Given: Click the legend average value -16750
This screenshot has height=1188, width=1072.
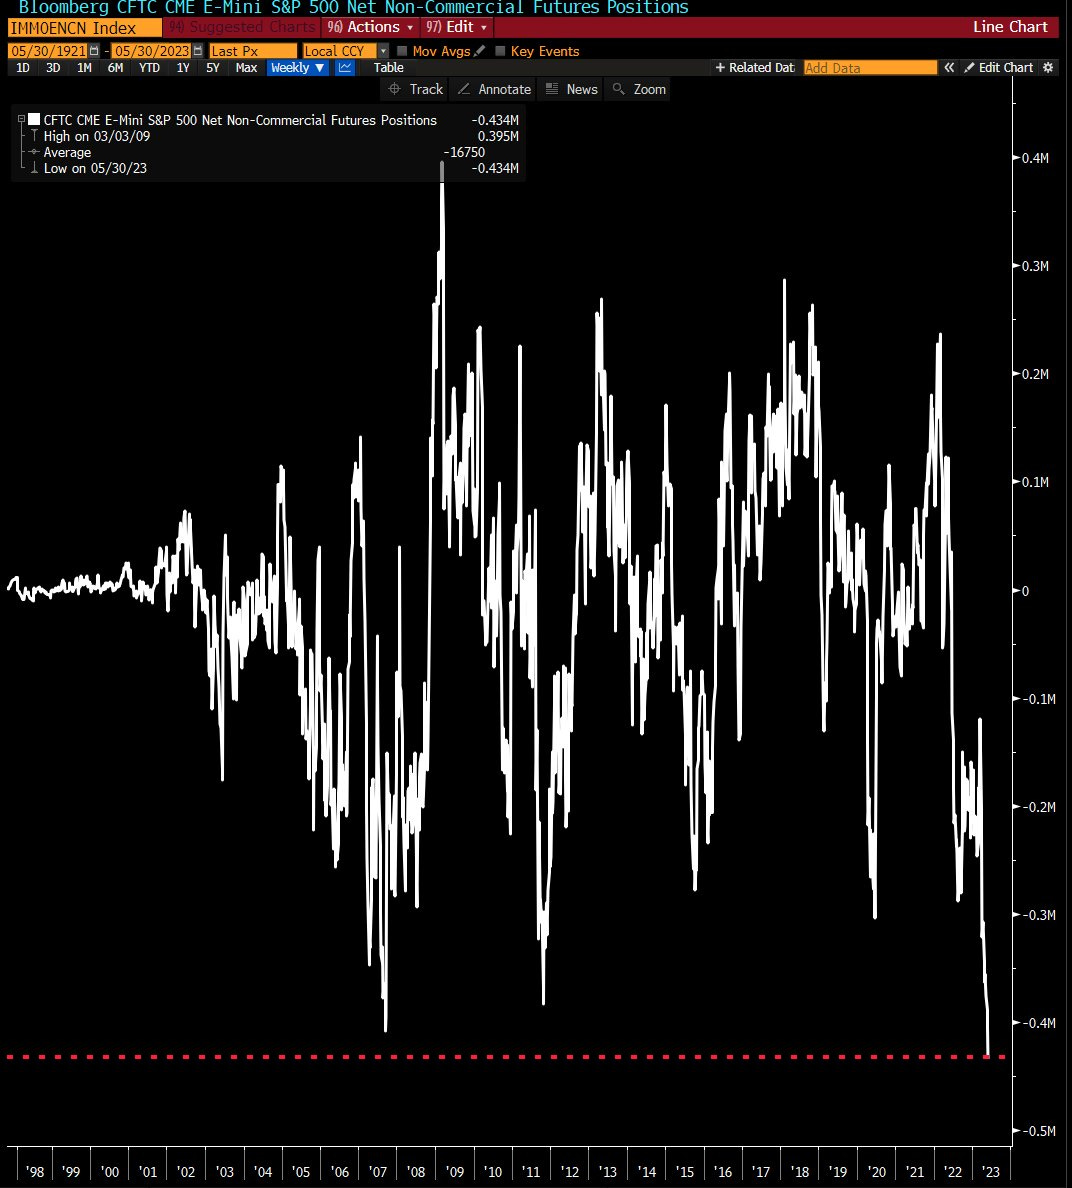Looking at the screenshot, I should coord(464,152).
